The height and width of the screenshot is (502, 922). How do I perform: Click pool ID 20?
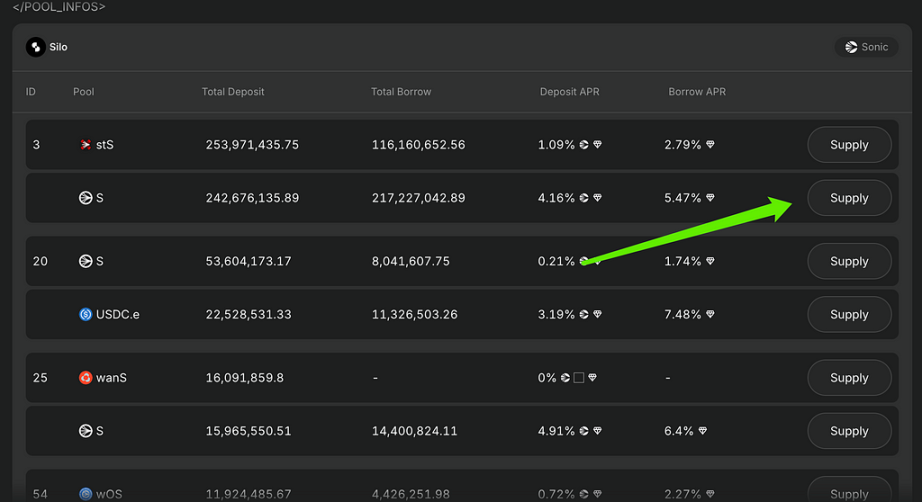(40, 261)
